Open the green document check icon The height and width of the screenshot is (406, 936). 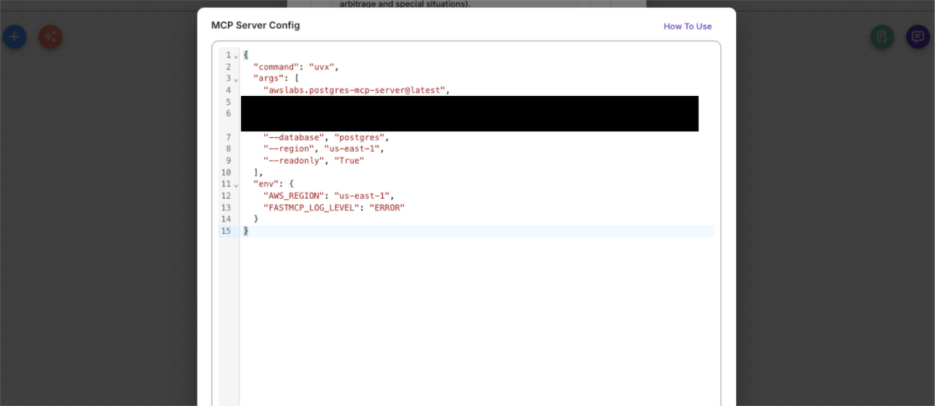[x=882, y=37]
